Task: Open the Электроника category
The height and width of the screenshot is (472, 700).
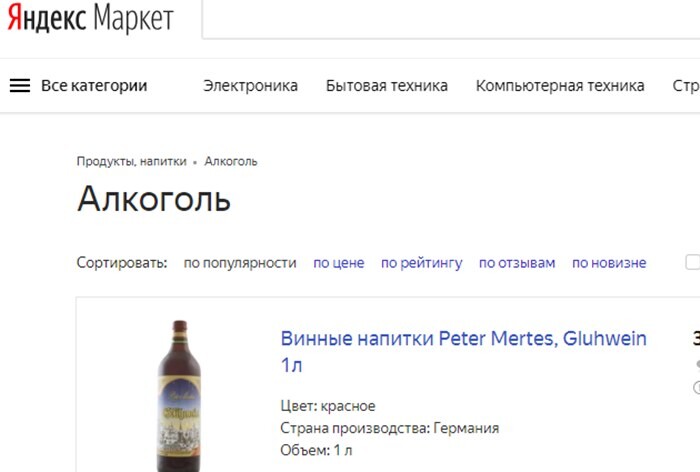Action: click(250, 86)
